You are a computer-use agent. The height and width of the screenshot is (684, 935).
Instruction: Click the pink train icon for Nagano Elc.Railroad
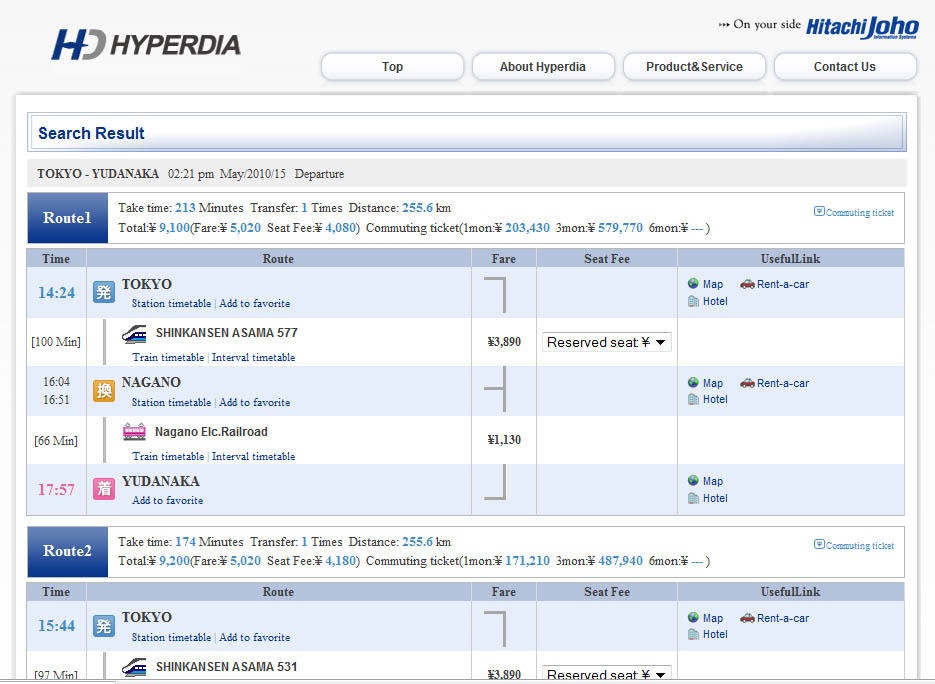[134, 432]
